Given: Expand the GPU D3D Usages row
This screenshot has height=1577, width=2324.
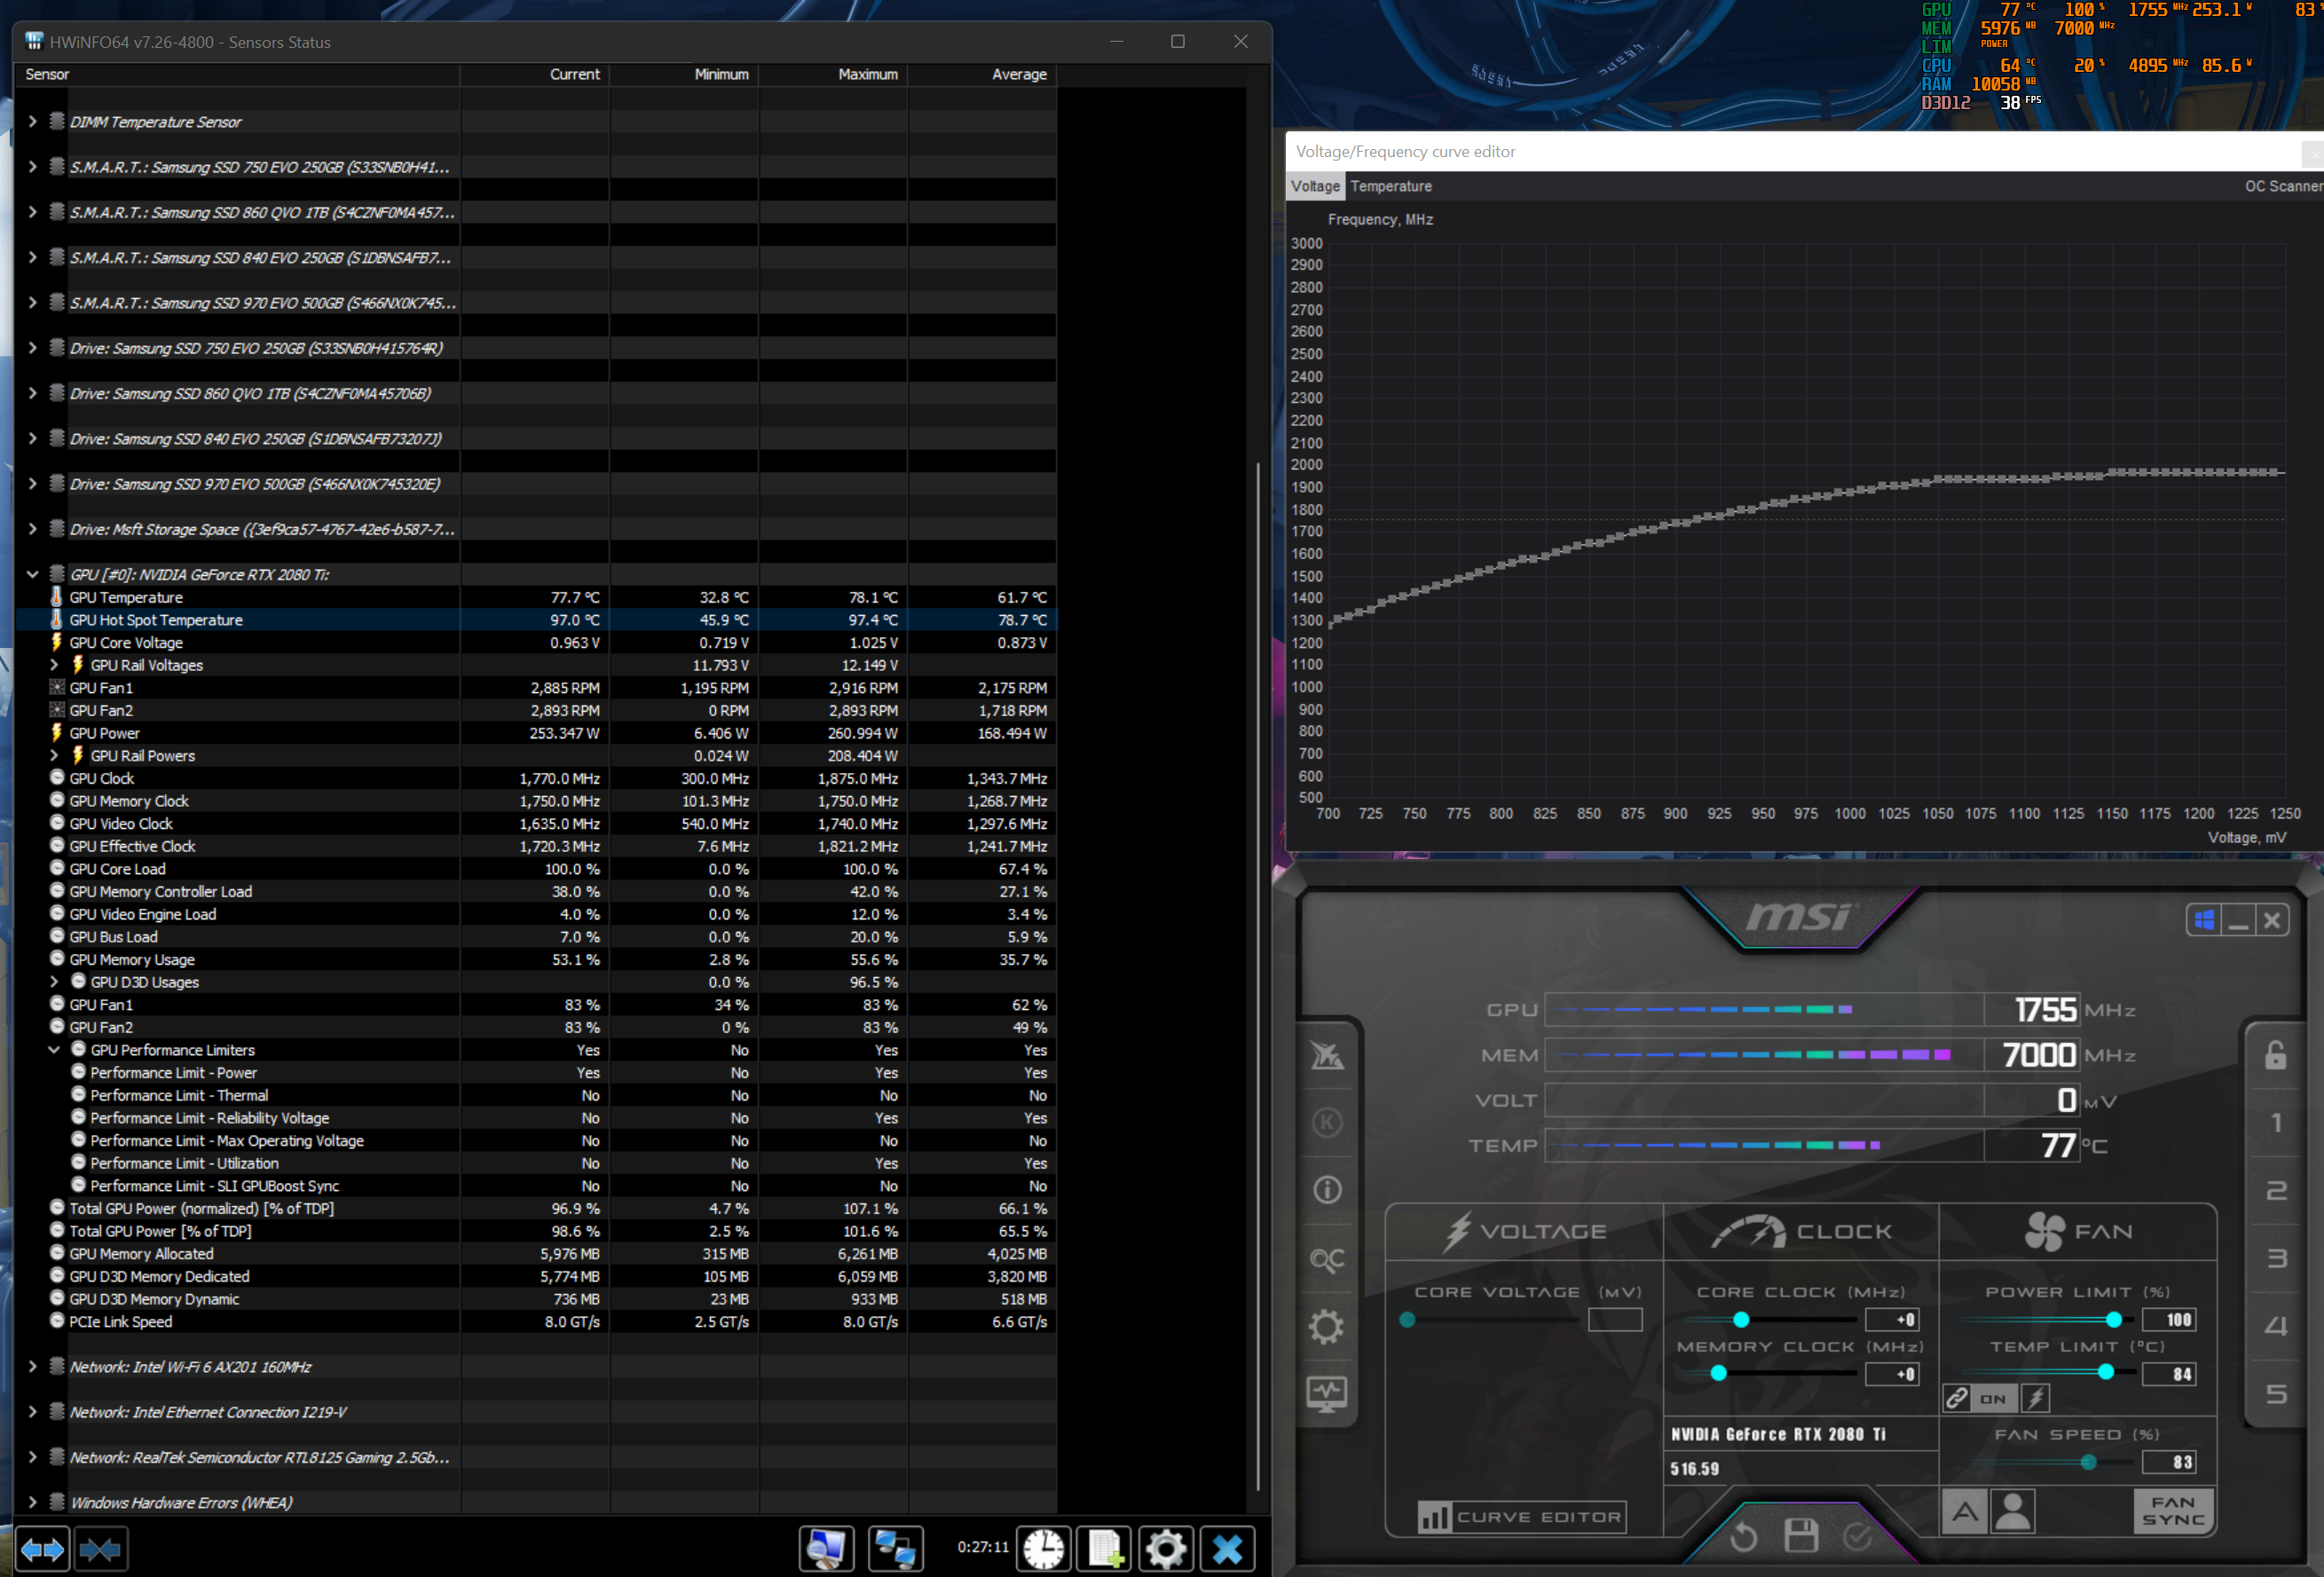Looking at the screenshot, I should tap(55, 982).
